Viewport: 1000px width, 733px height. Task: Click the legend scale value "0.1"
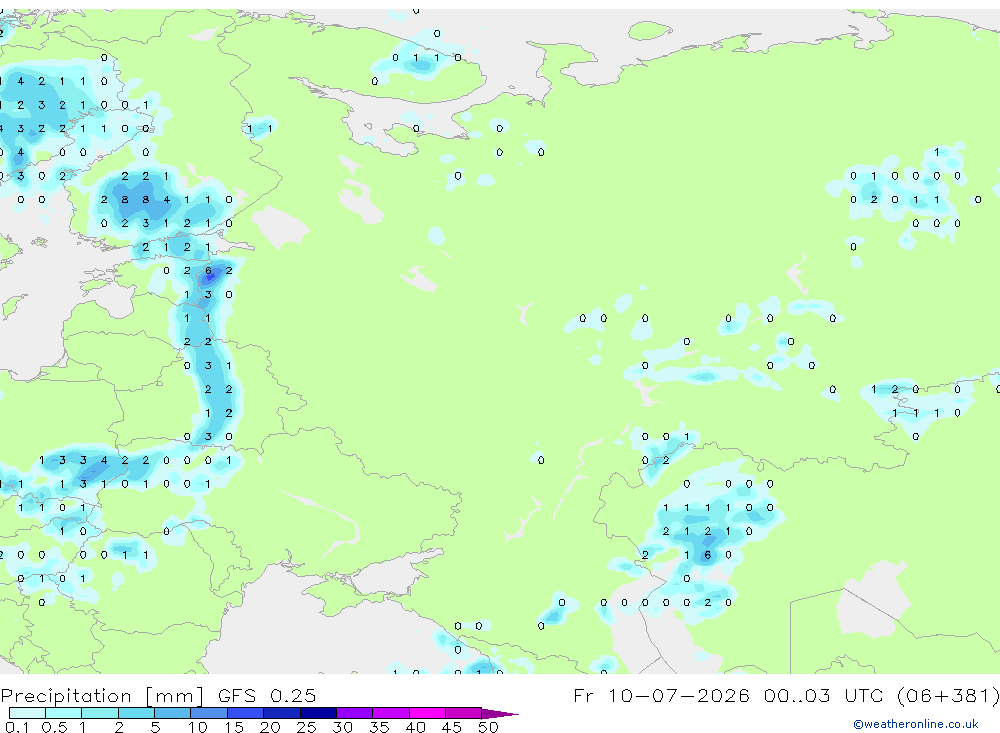[x=17, y=727]
